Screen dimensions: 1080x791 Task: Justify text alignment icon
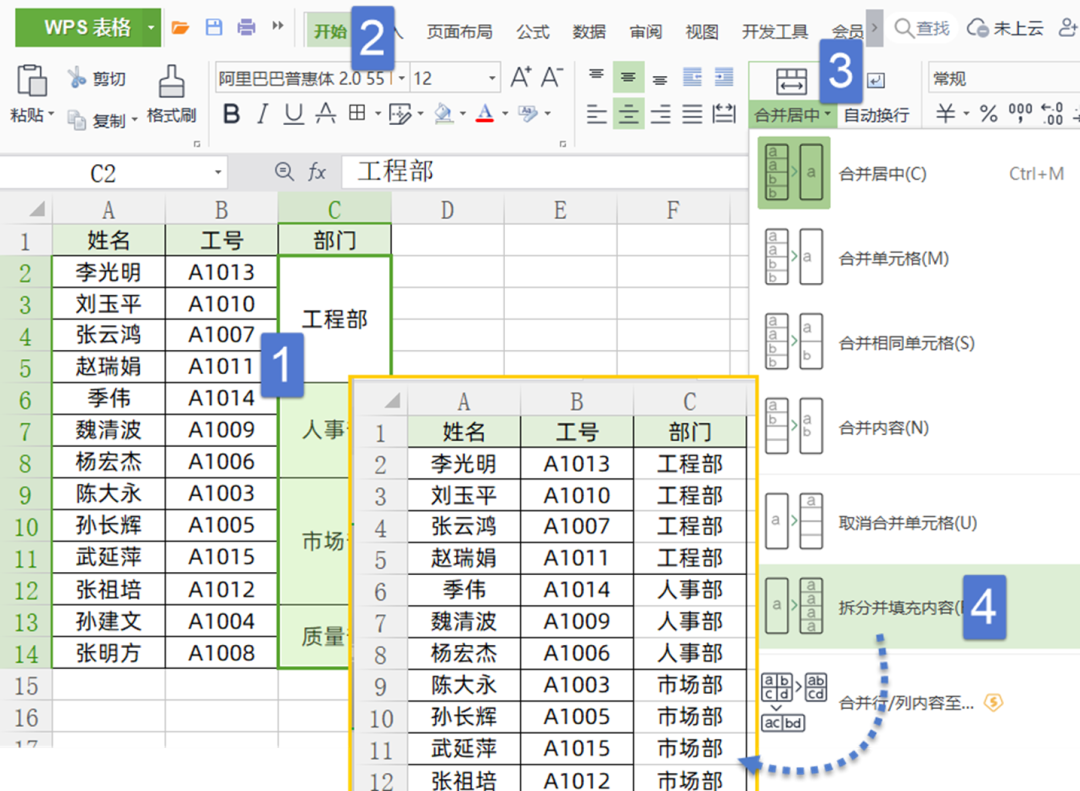(x=692, y=114)
